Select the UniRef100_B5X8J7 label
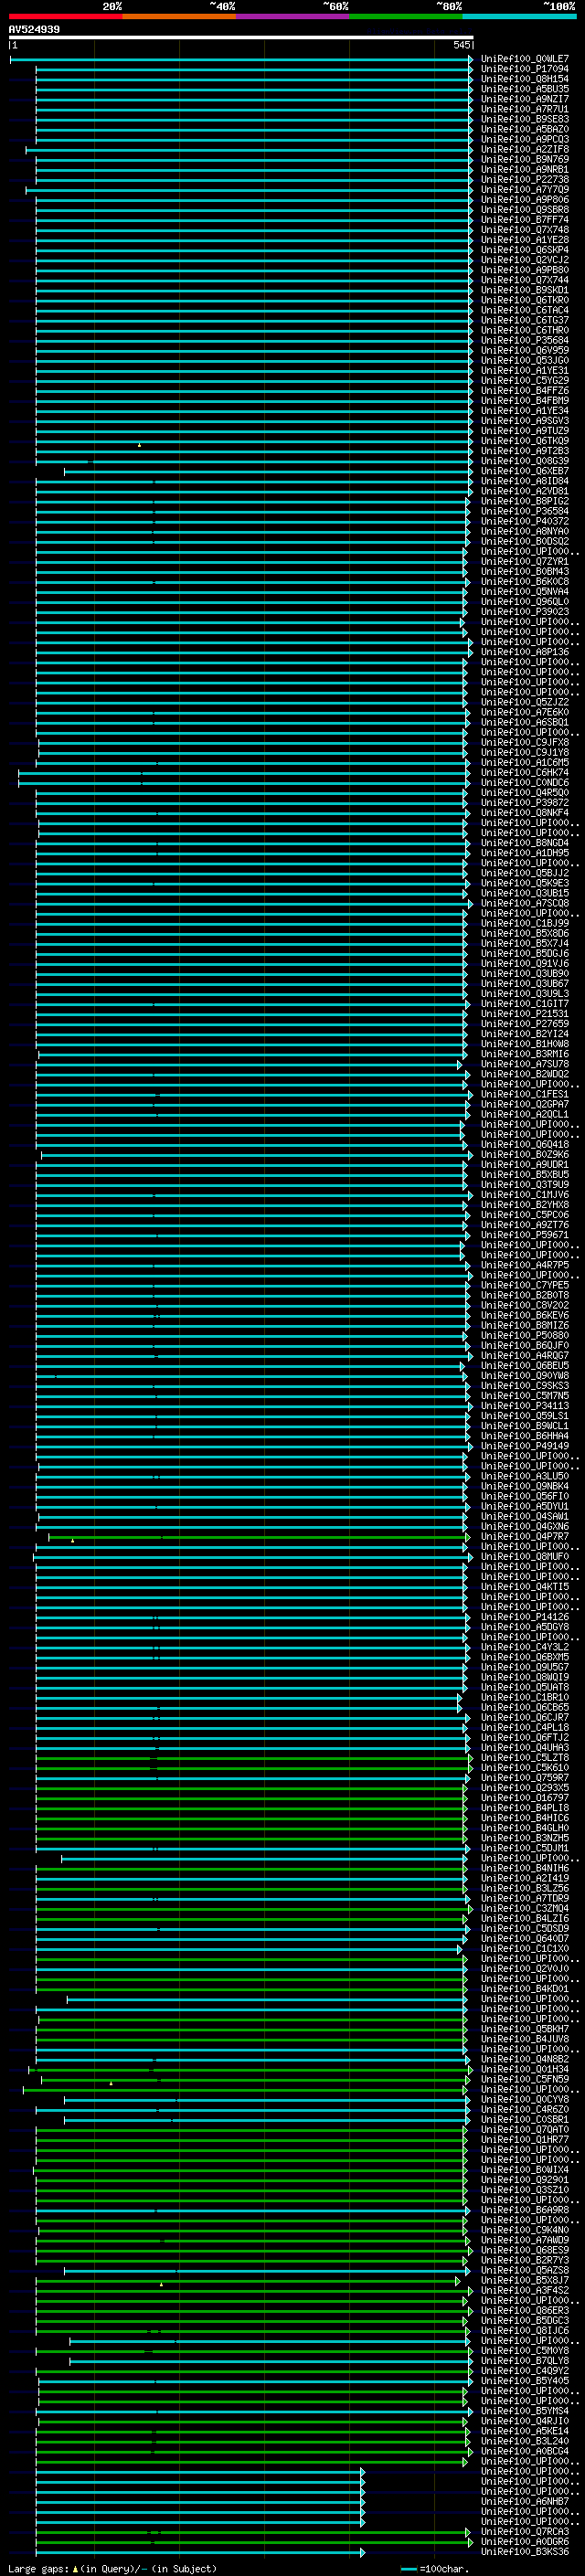 pos(524,2280)
